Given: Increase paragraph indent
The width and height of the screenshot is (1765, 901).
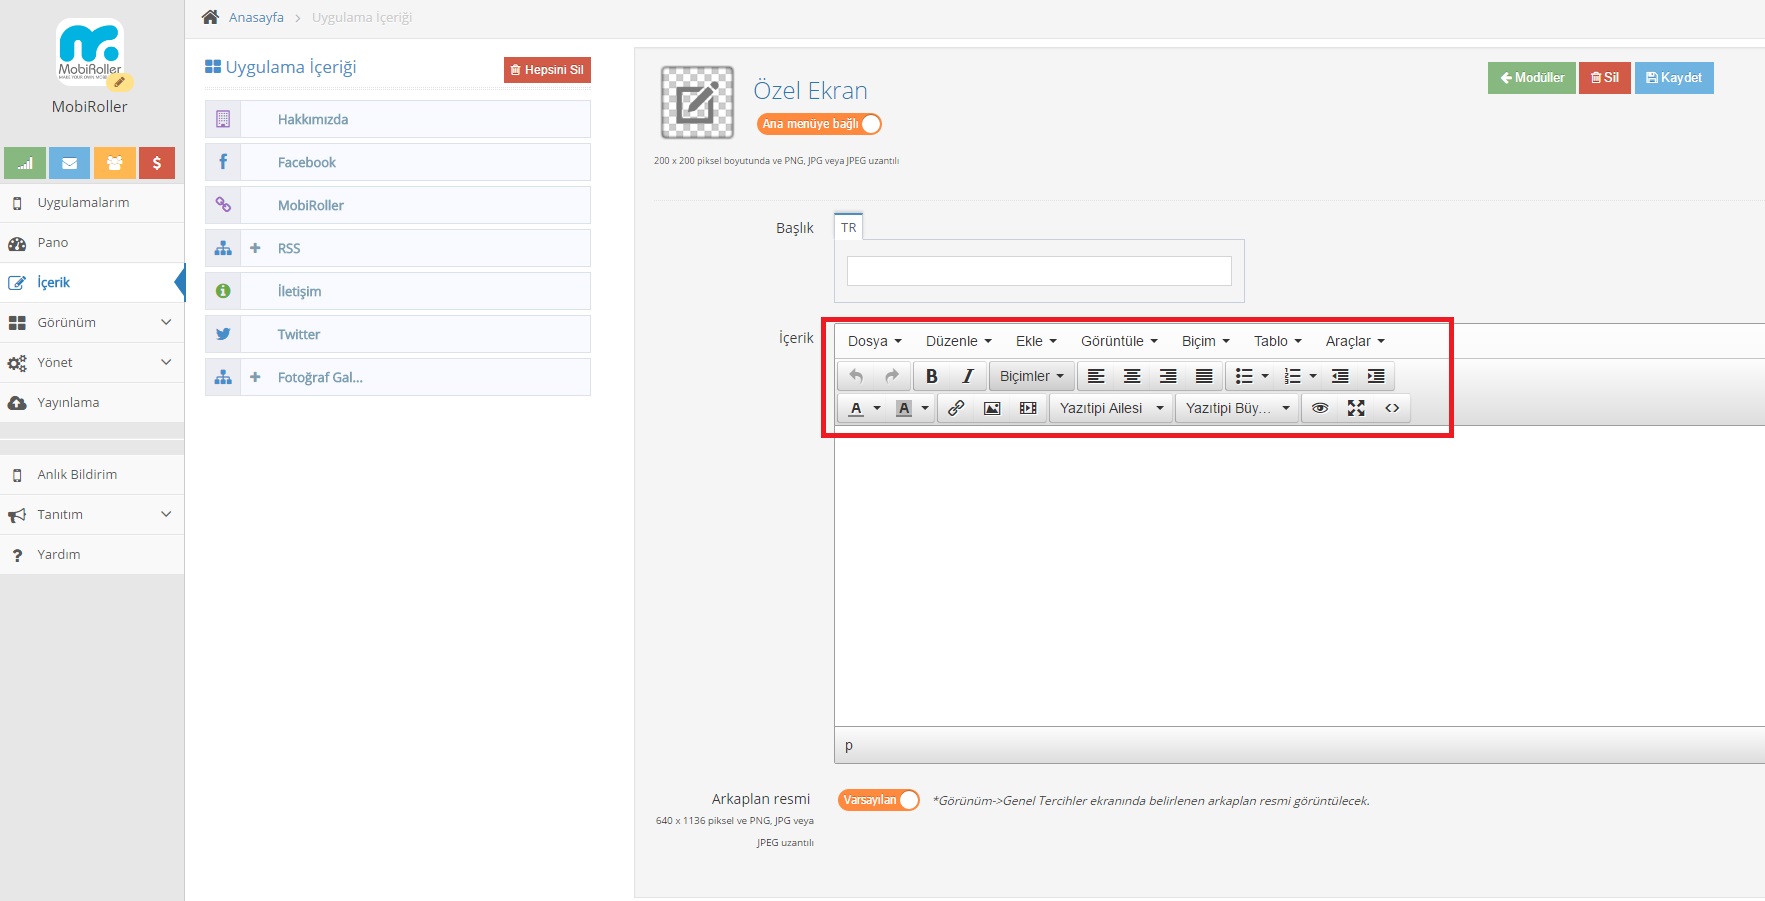Looking at the screenshot, I should click(1376, 376).
